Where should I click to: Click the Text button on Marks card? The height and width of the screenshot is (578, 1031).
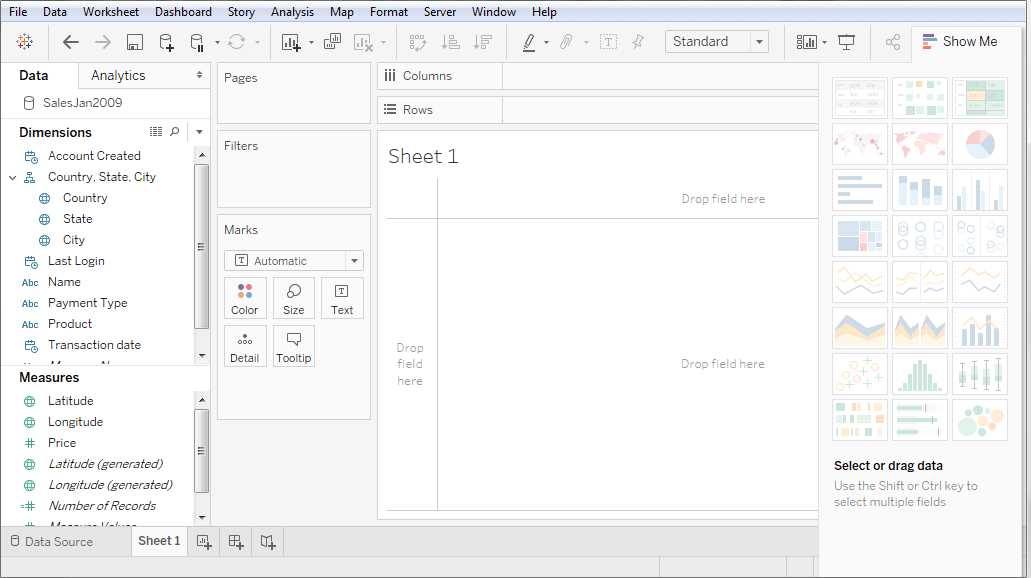coord(342,299)
